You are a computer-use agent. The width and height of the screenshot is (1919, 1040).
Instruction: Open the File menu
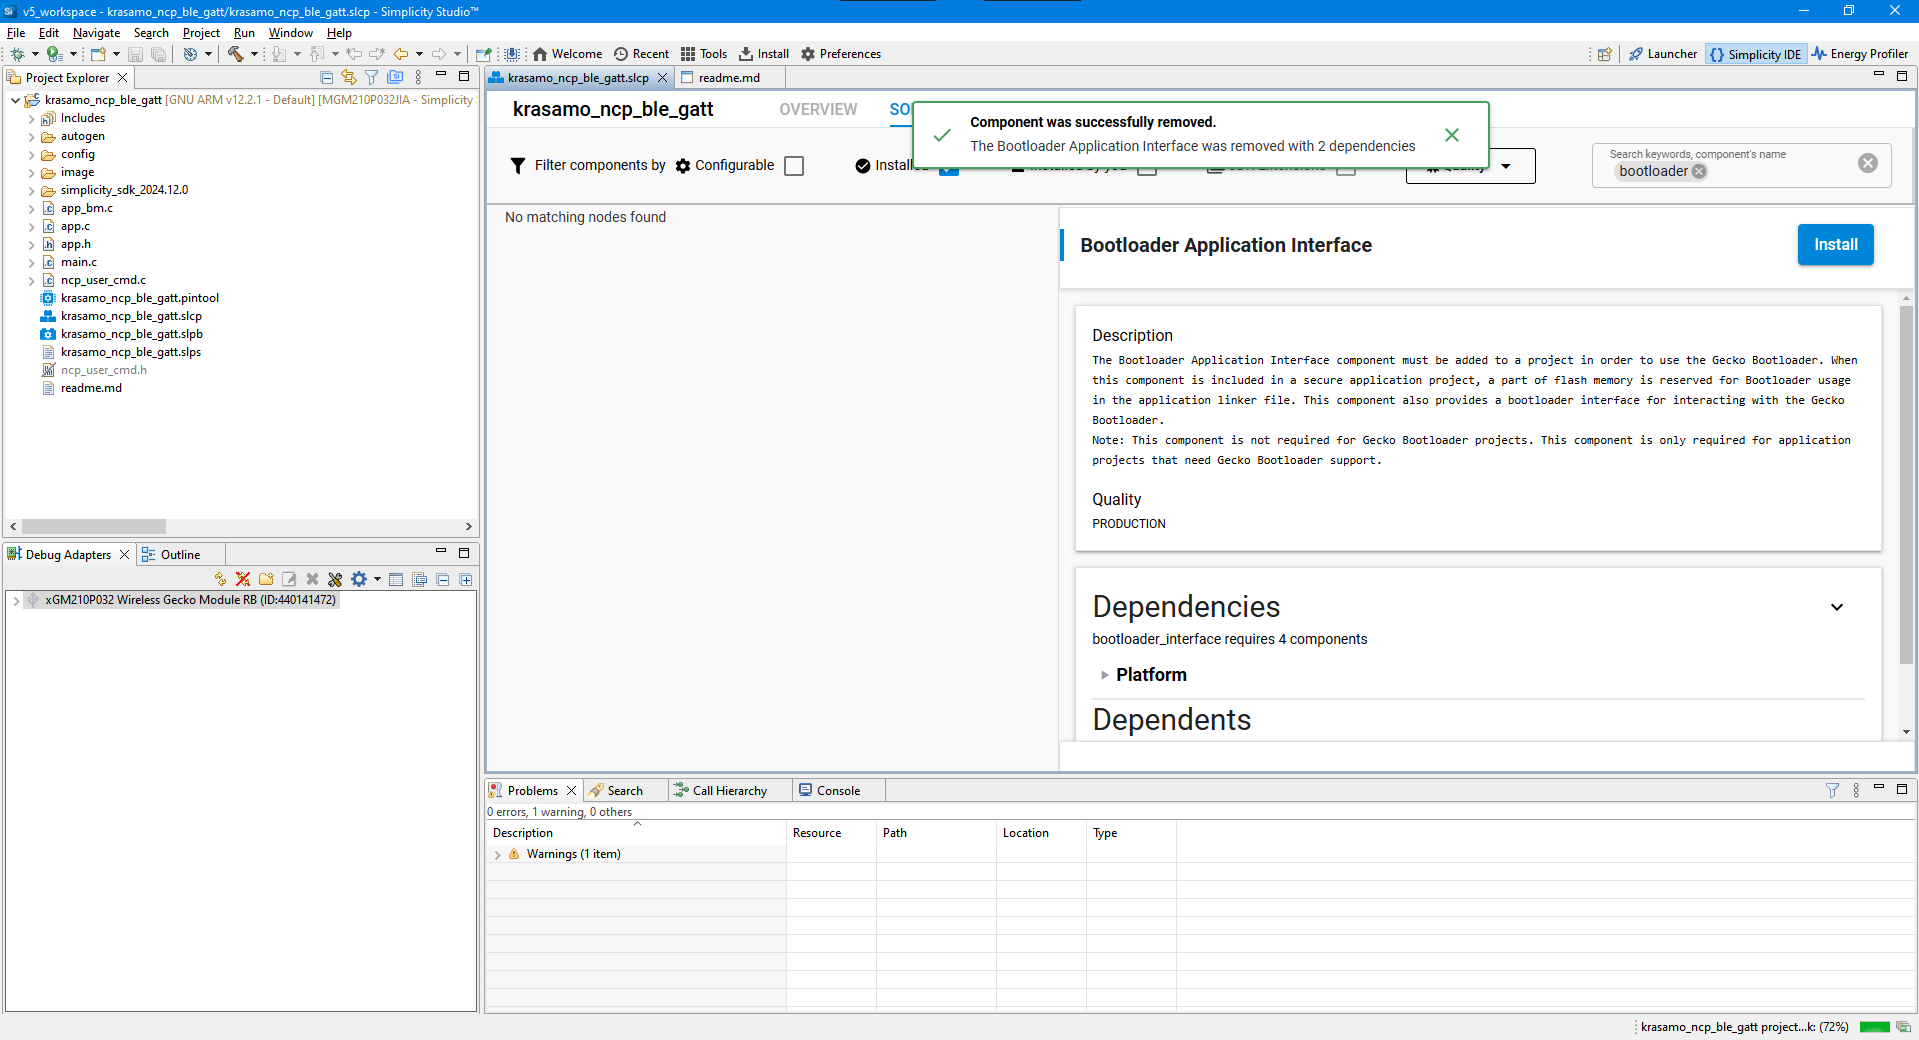(x=16, y=33)
